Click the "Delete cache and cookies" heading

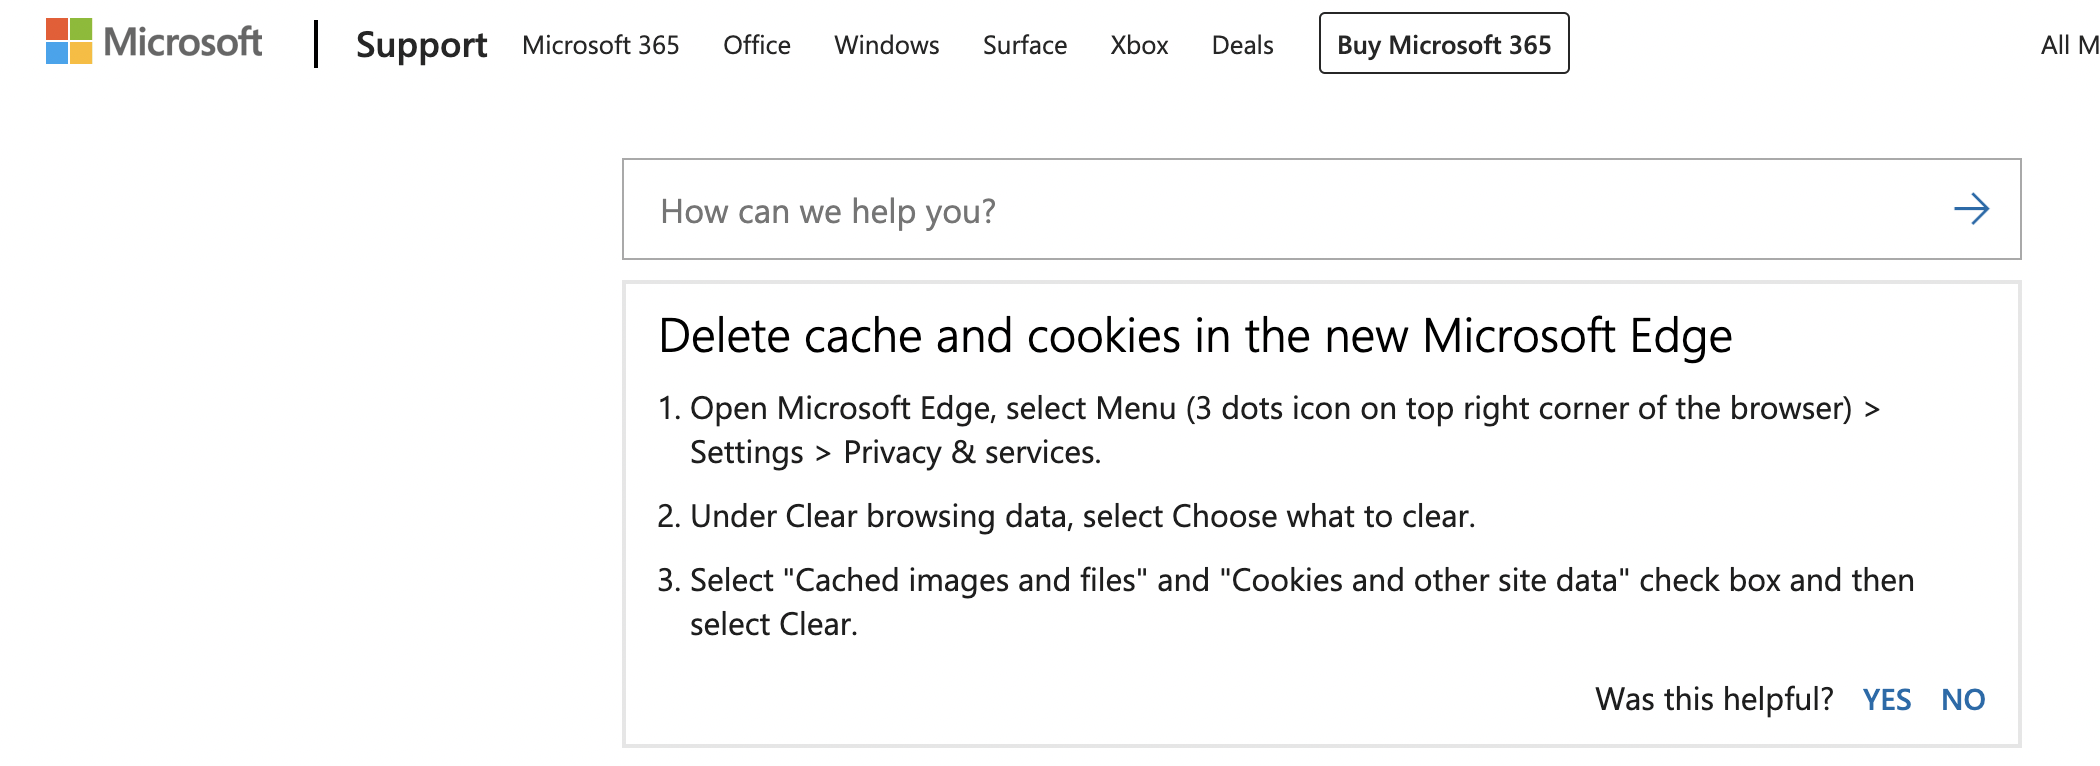pyautogui.click(x=1195, y=336)
